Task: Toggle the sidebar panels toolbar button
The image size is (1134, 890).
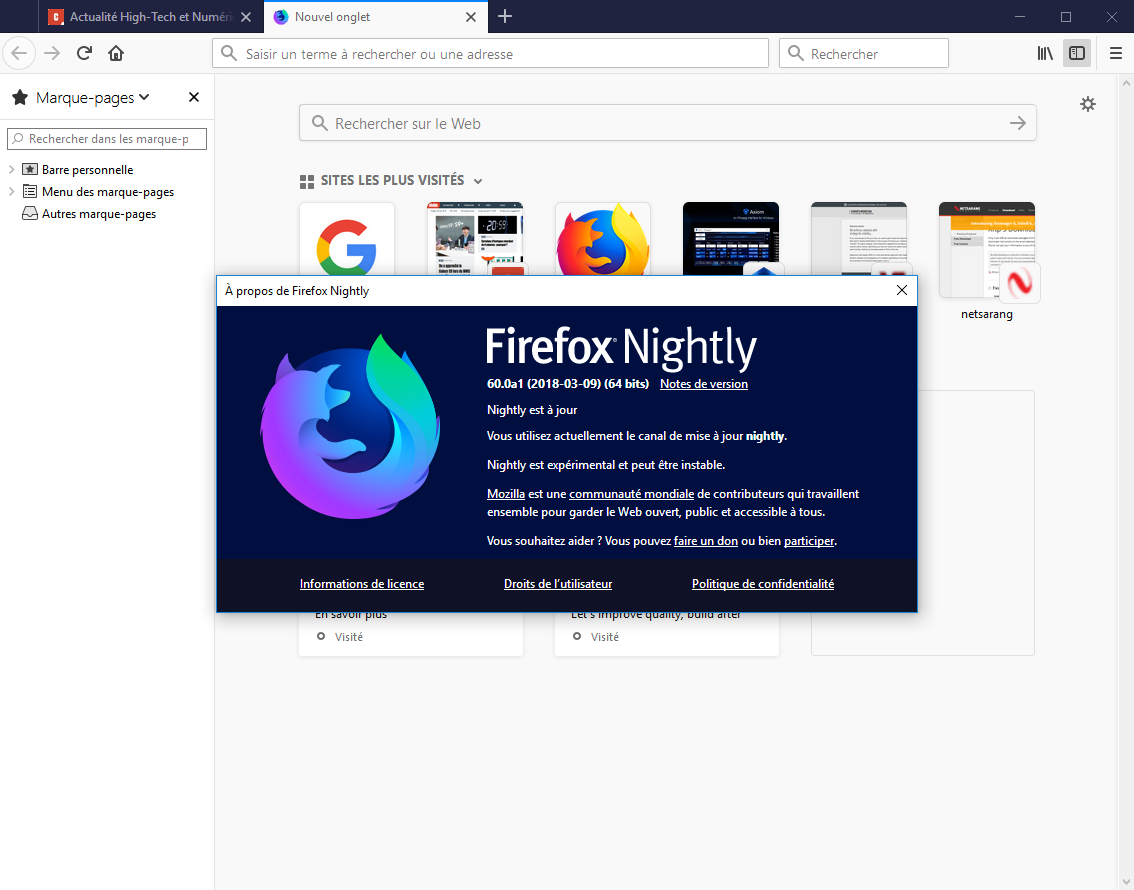Action: click(x=1077, y=53)
